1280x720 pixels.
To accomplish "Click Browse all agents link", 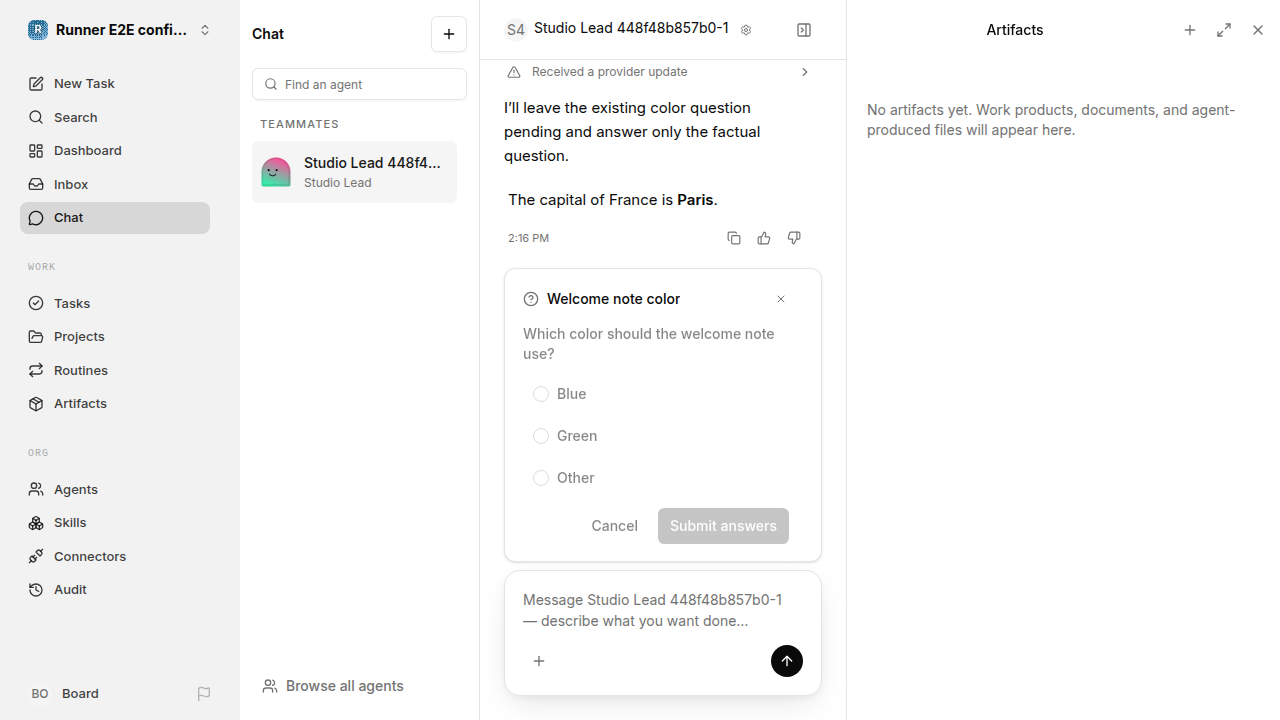I will pyautogui.click(x=333, y=686).
